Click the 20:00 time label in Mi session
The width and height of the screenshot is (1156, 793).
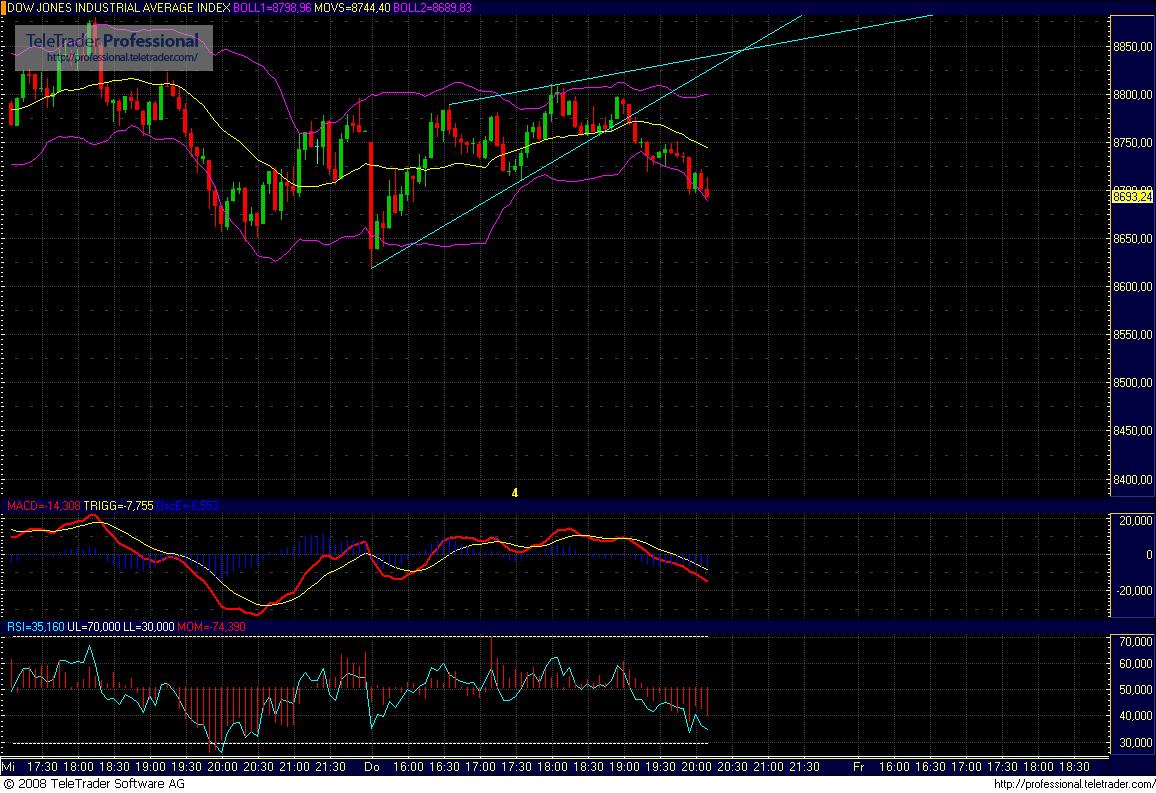coord(222,766)
